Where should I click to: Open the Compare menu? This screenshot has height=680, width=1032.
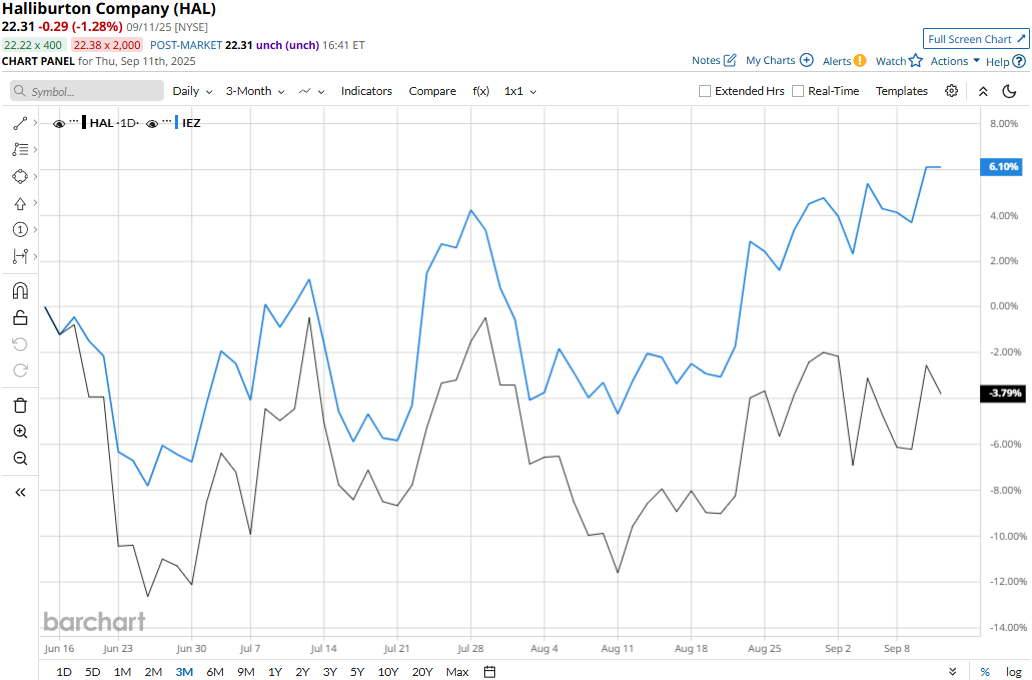tap(432, 91)
